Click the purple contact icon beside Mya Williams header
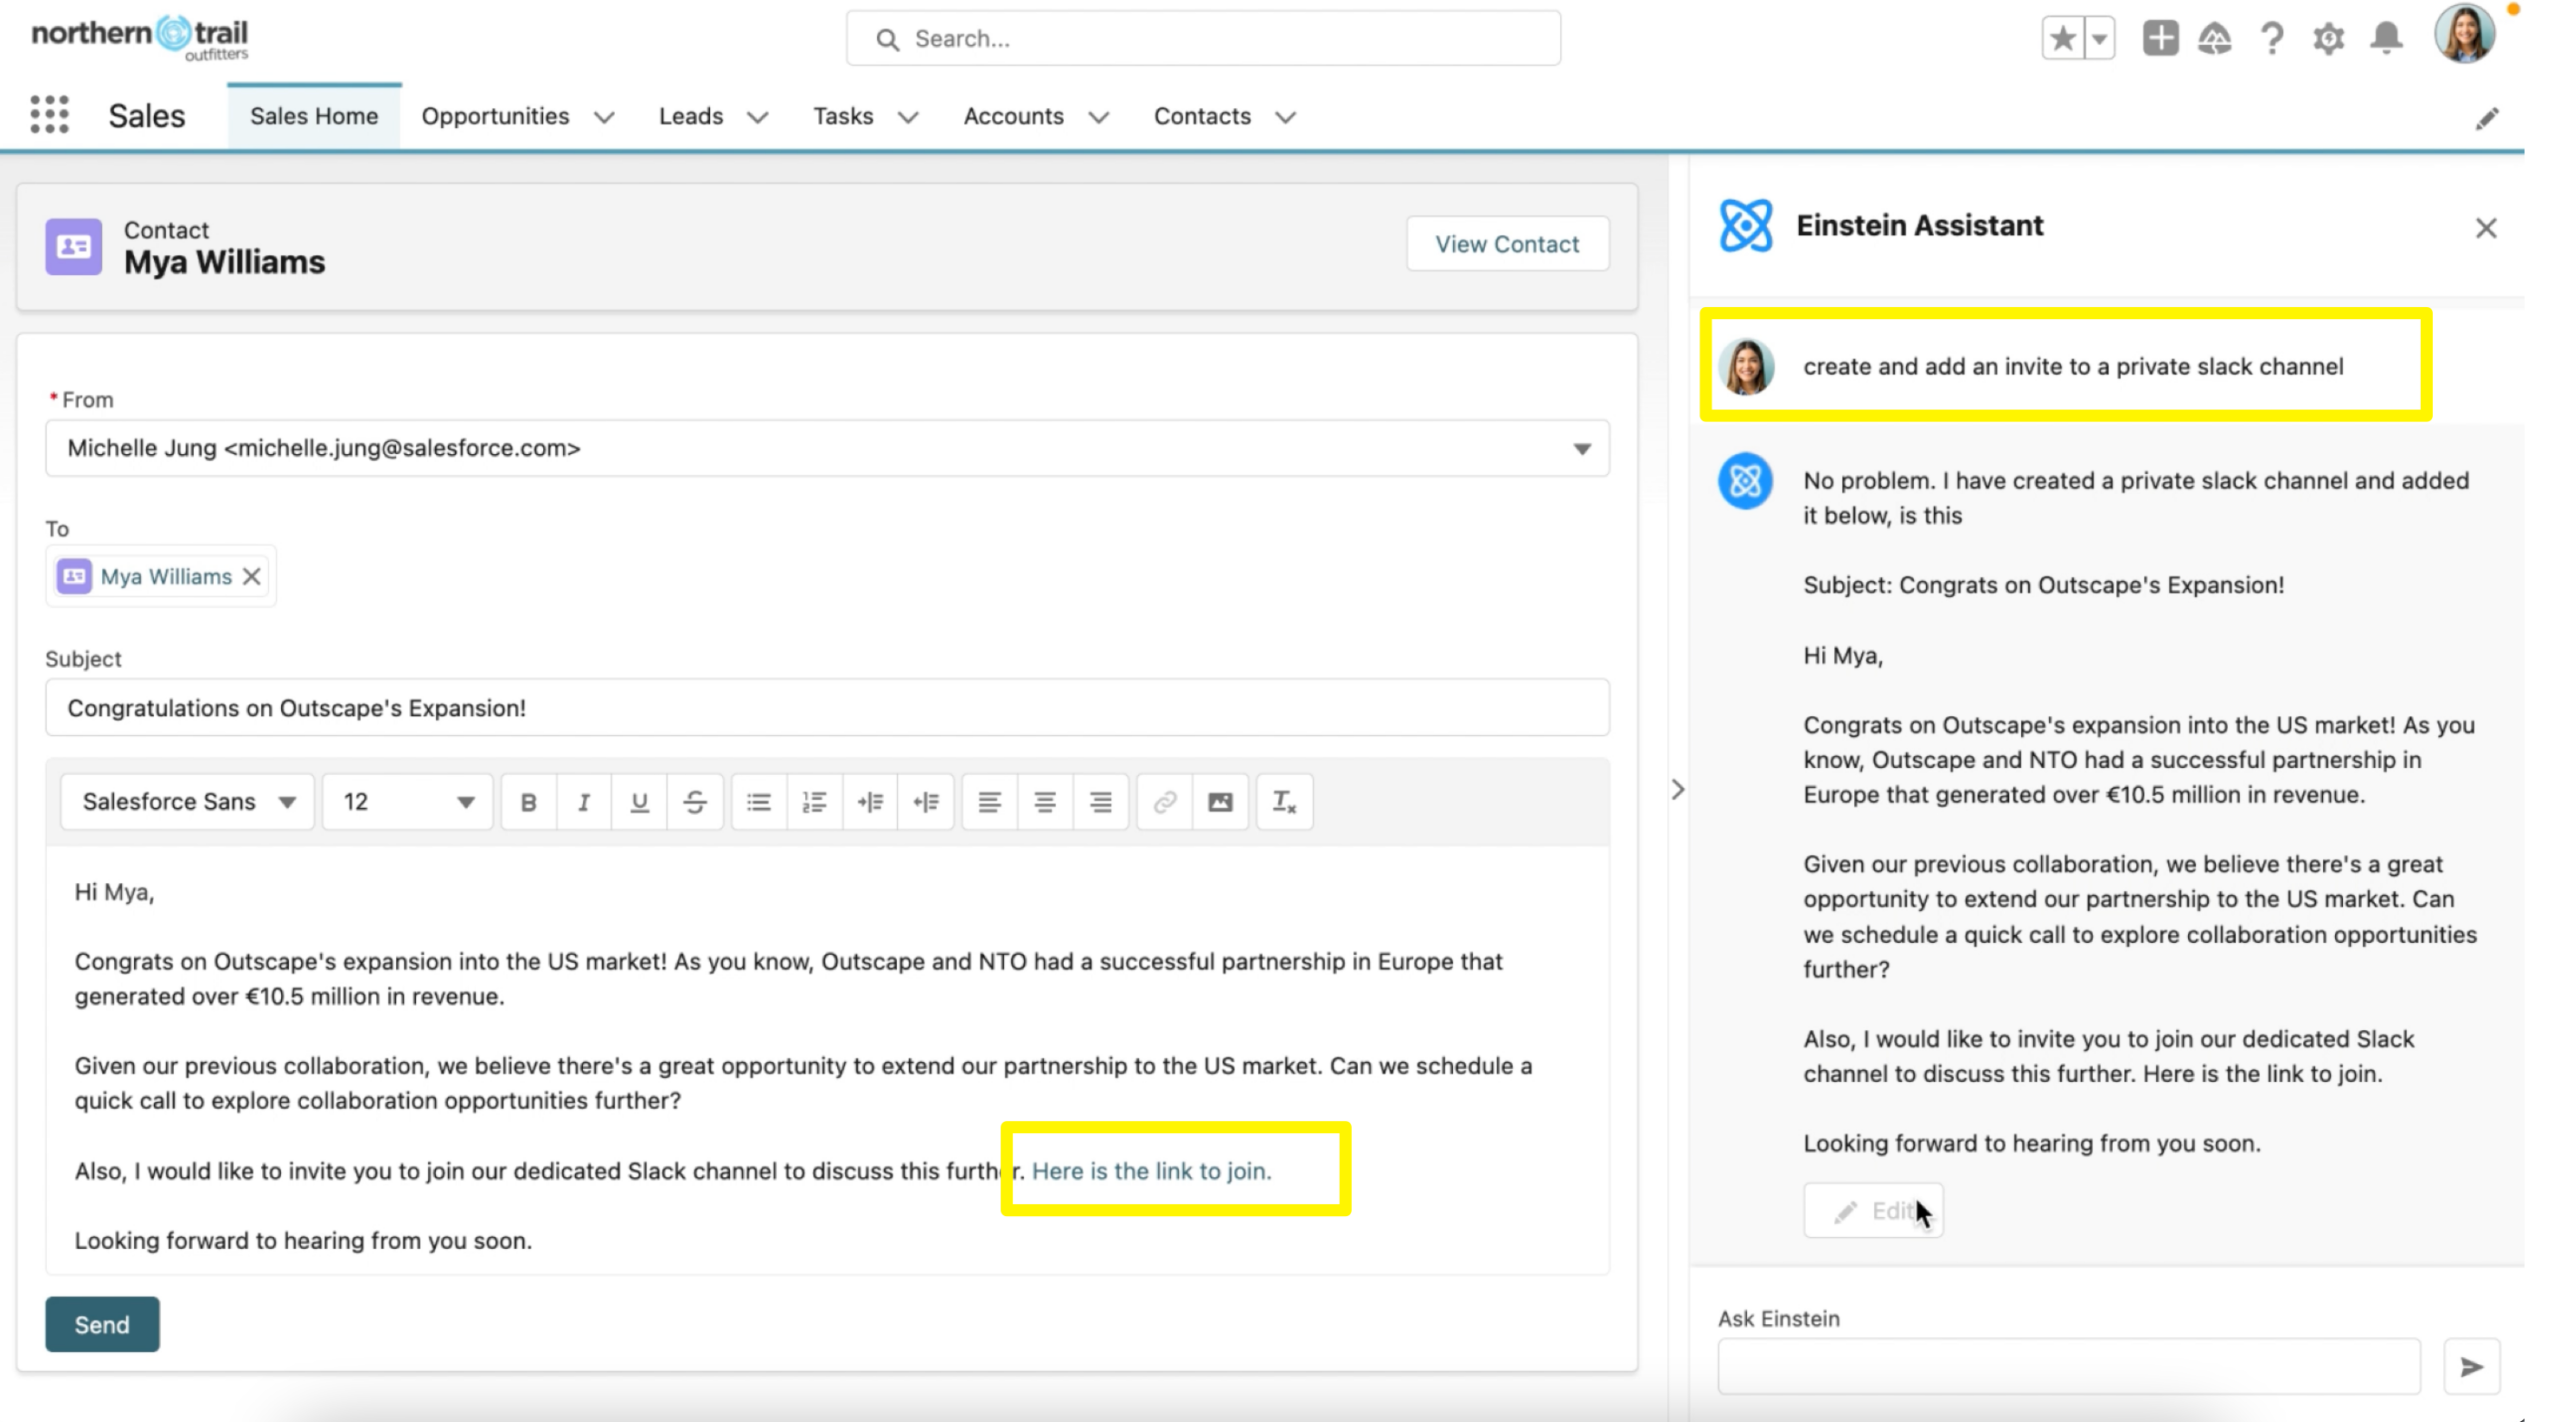The height and width of the screenshot is (1422, 2560). click(73, 246)
